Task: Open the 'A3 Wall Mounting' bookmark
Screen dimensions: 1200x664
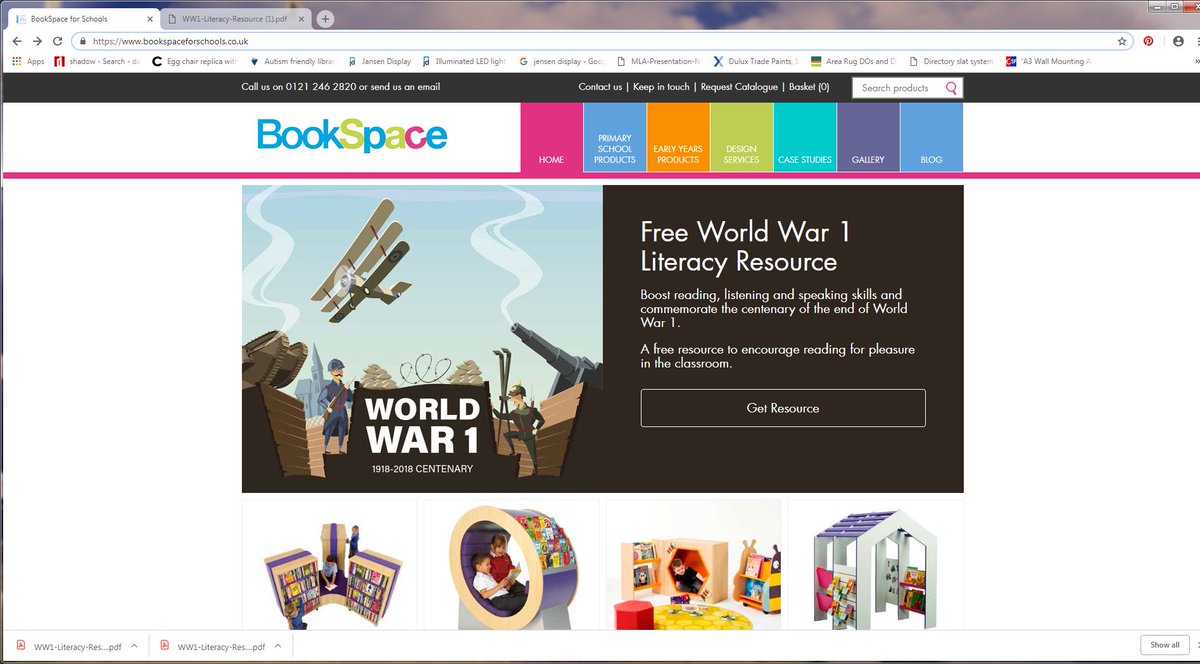Action: 1048,61
